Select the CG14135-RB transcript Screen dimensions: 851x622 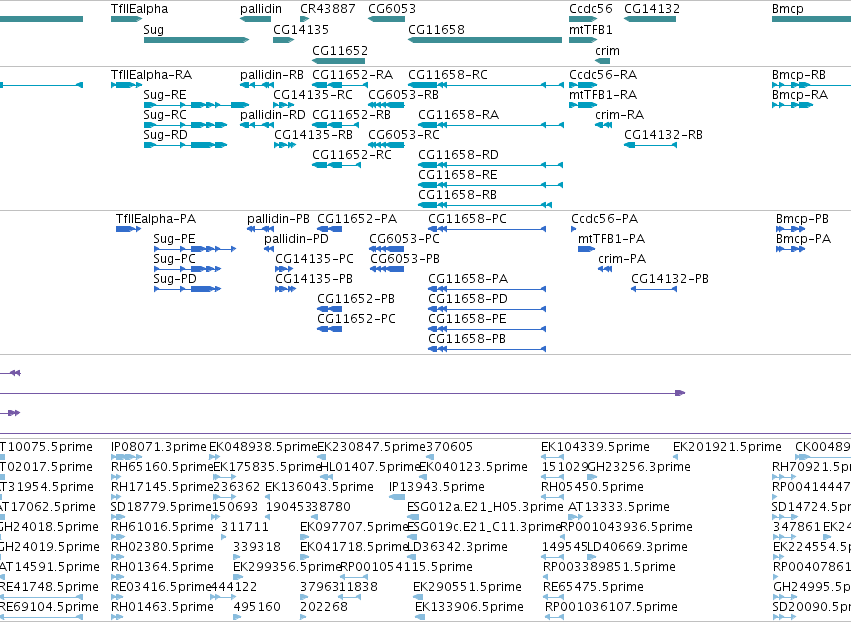click(284, 145)
